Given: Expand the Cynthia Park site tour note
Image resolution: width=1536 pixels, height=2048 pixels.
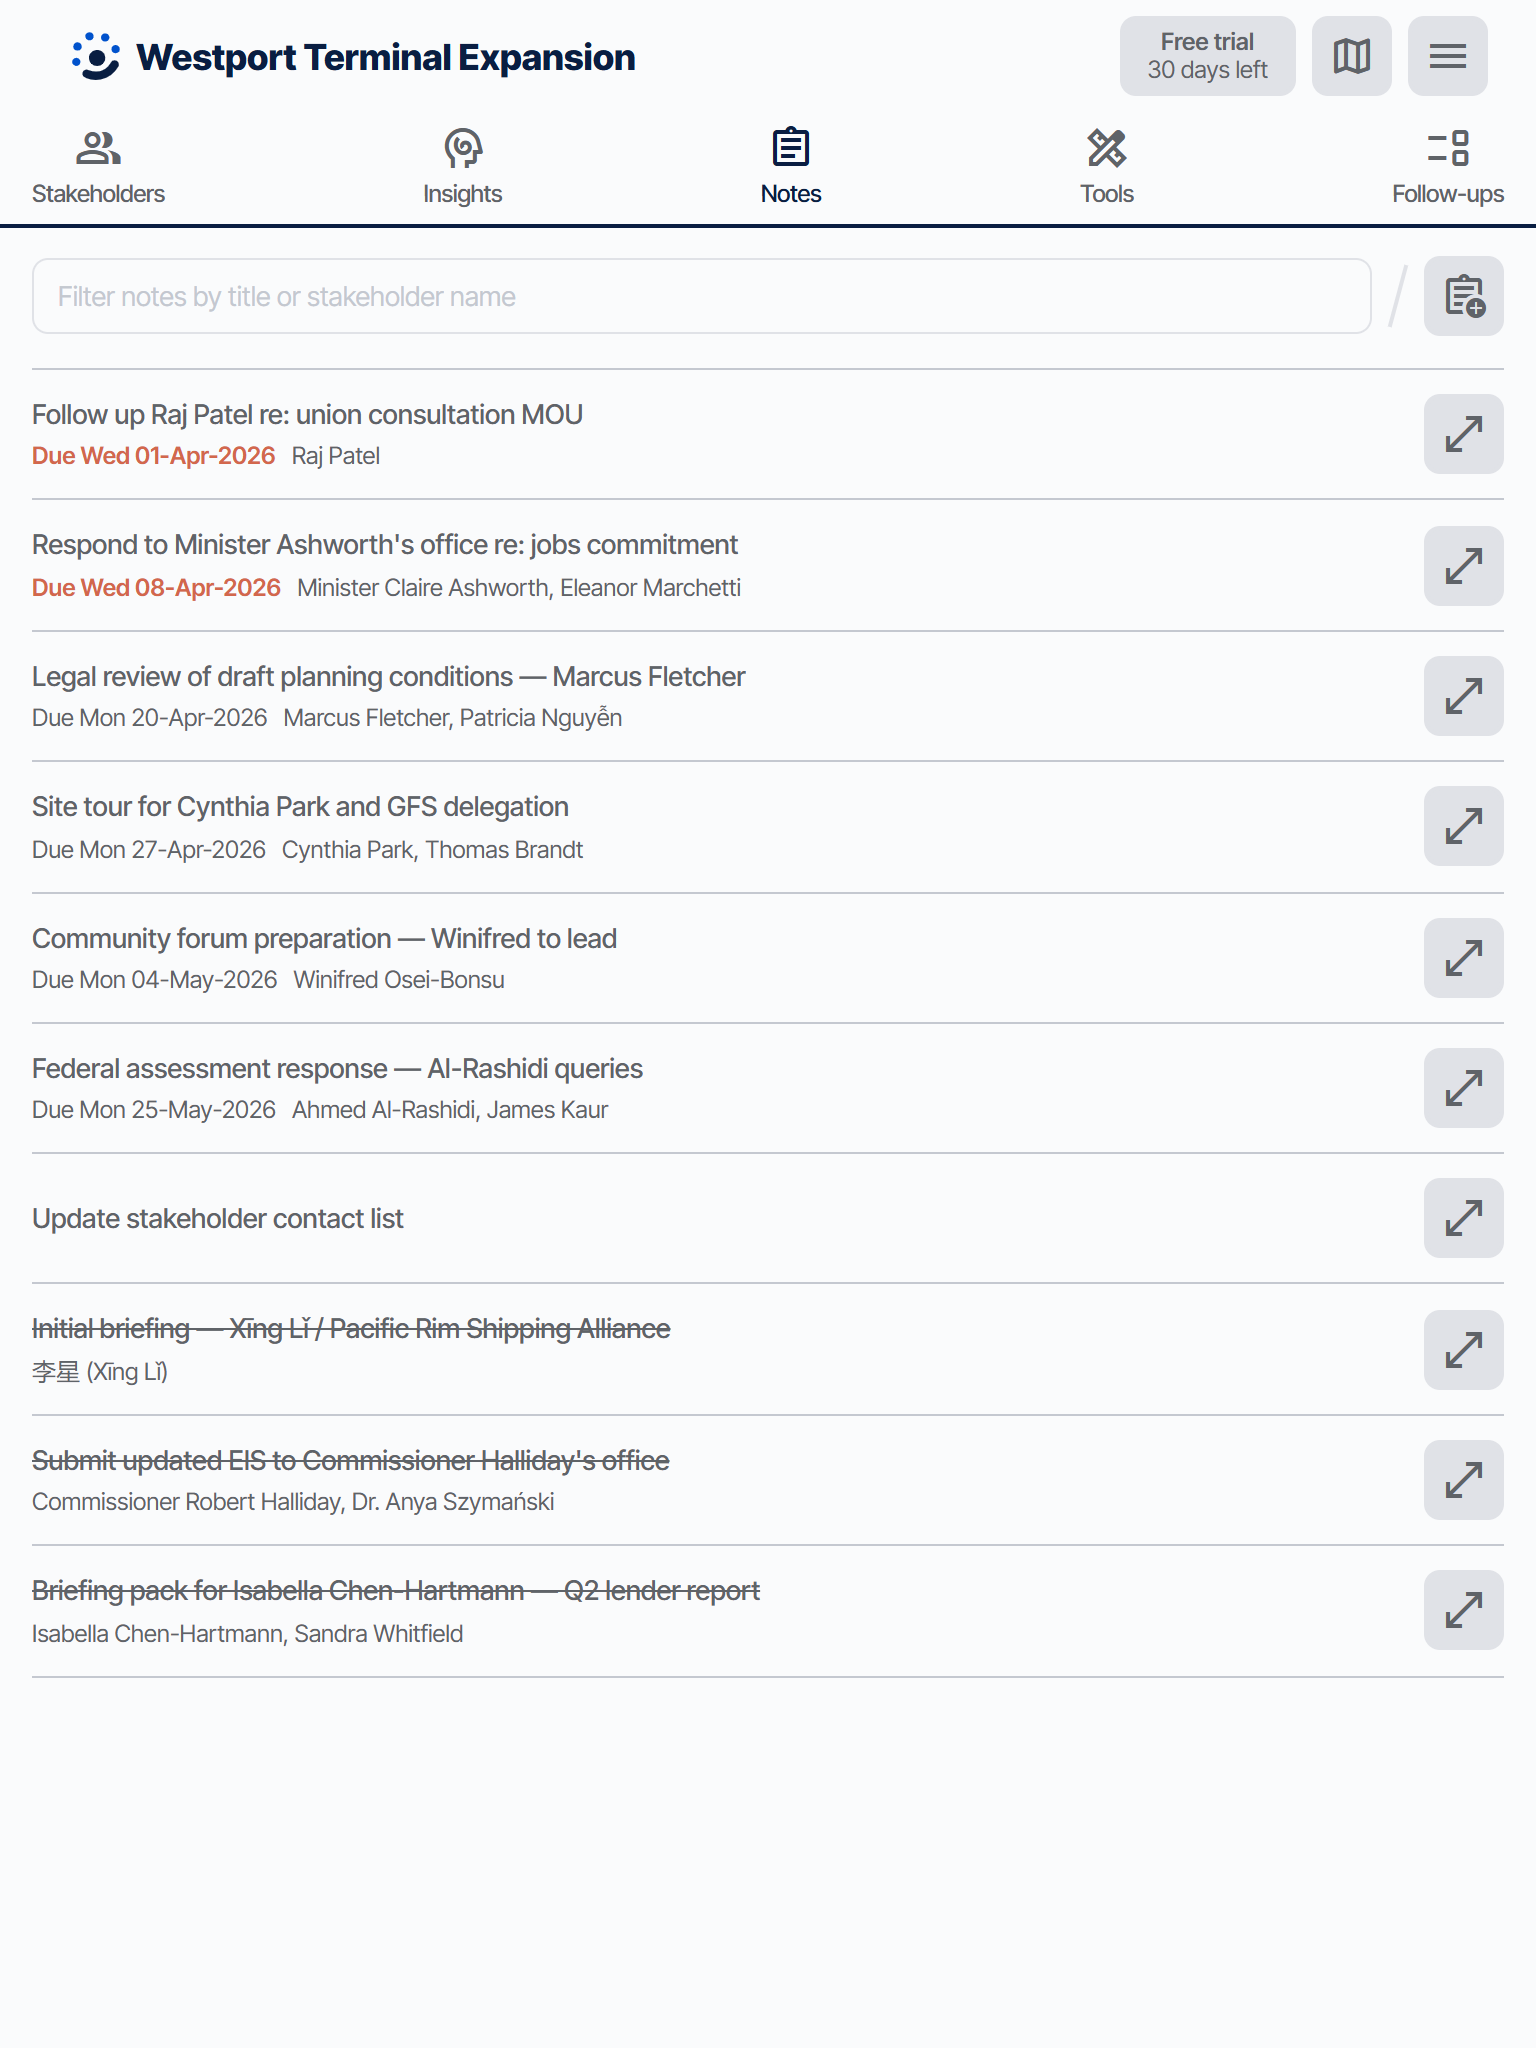Looking at the screenshot, I should tap(1462, 826).
